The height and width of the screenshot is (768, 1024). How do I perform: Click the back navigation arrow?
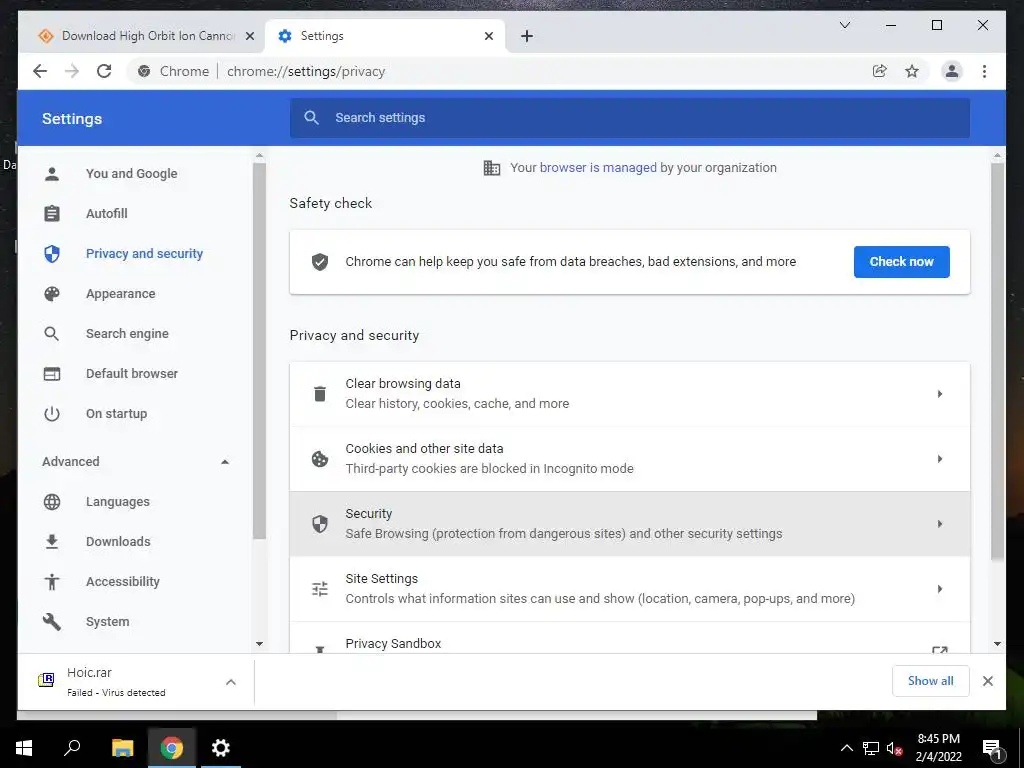40,71
